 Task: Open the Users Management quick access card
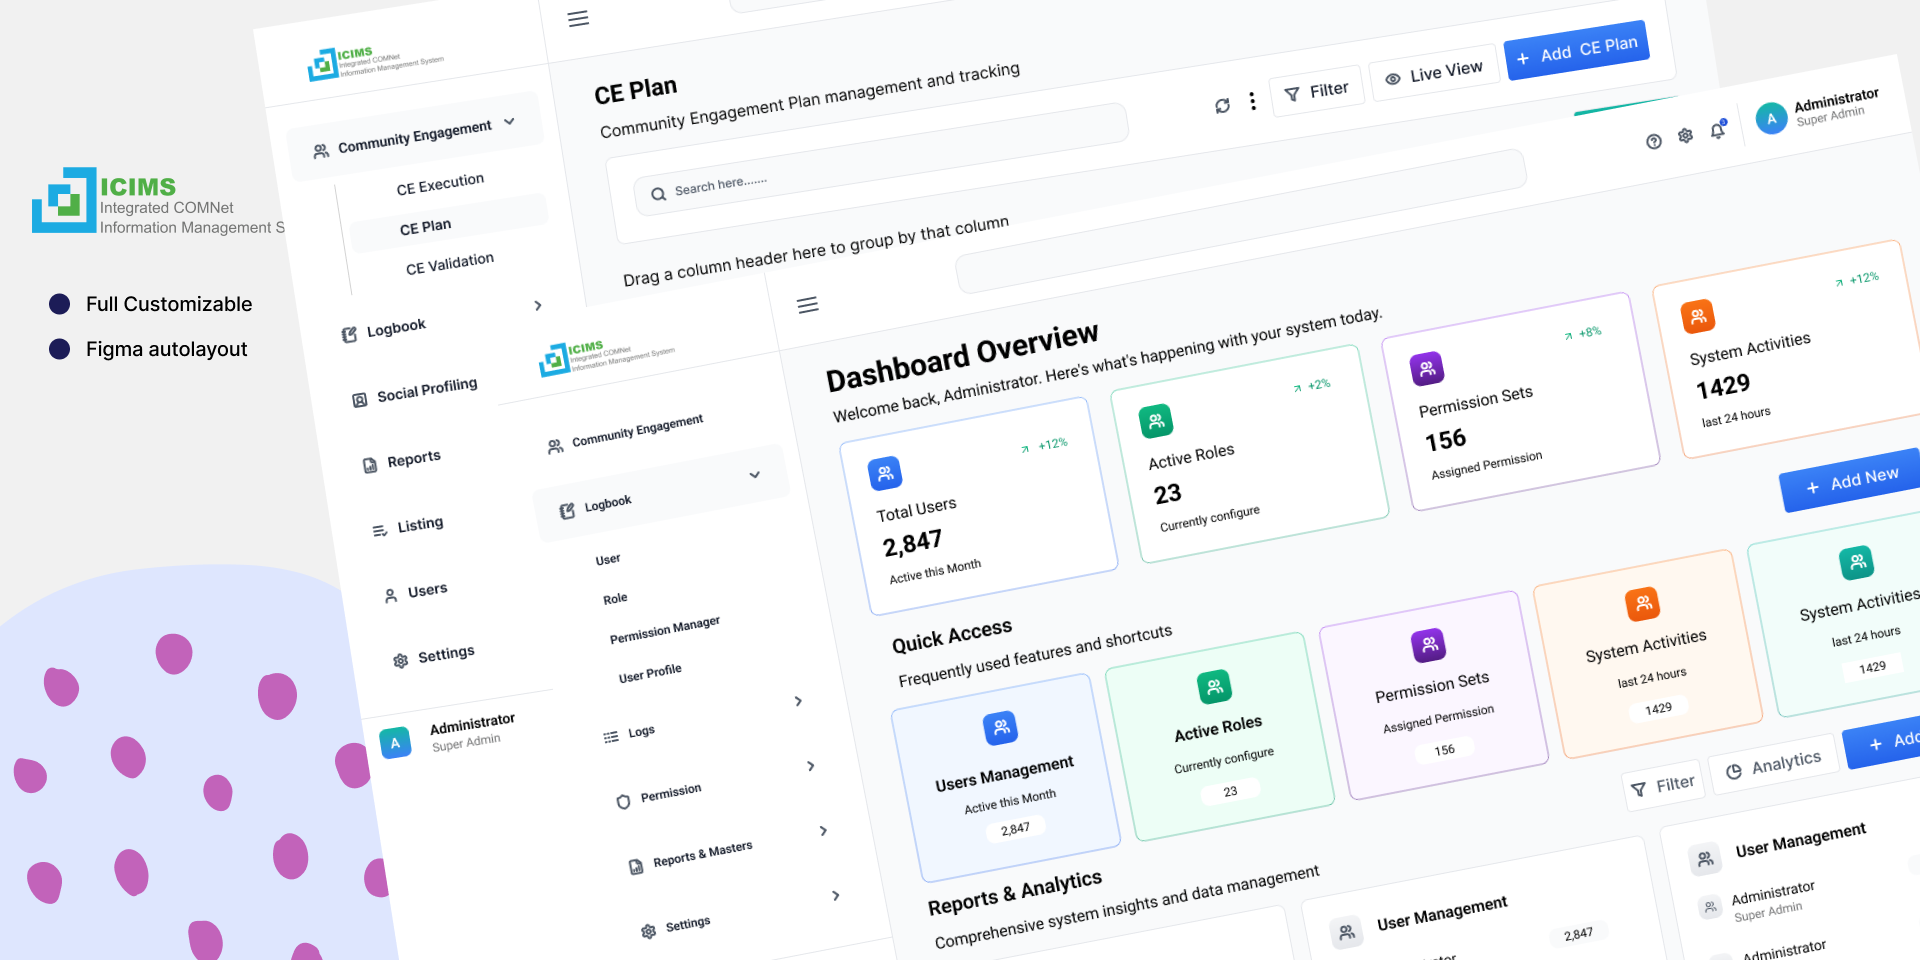pos(1005,777)
